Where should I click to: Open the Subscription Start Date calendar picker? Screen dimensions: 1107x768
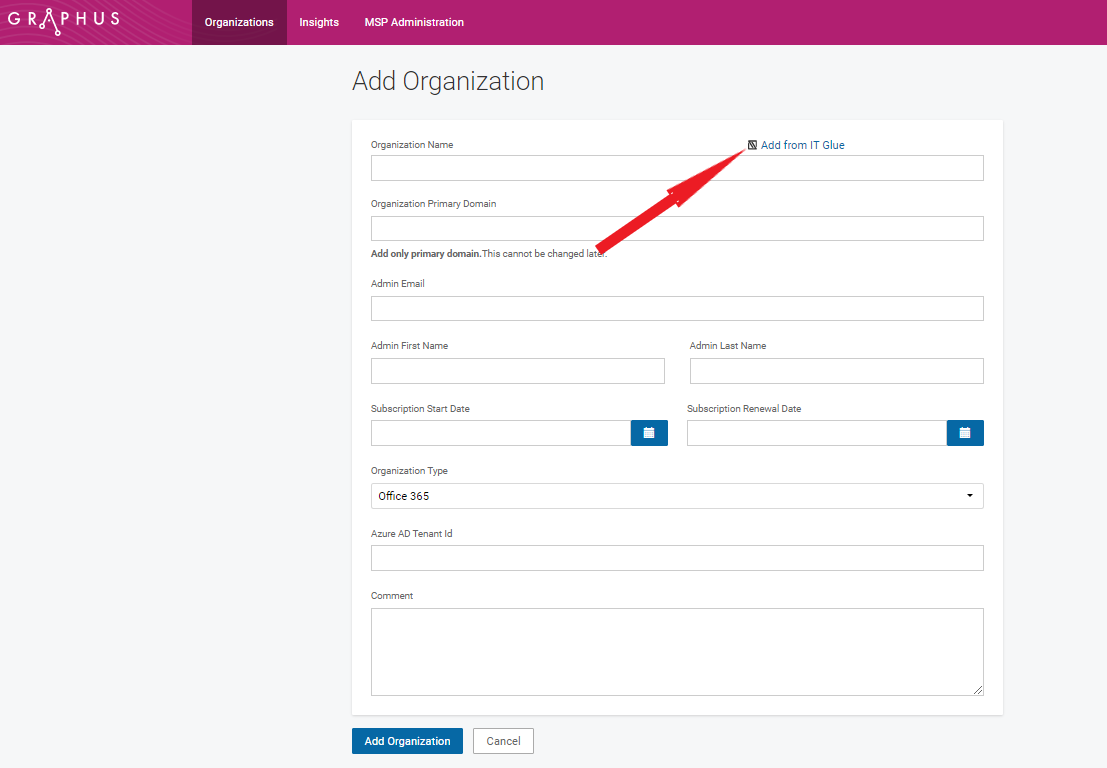649,433
